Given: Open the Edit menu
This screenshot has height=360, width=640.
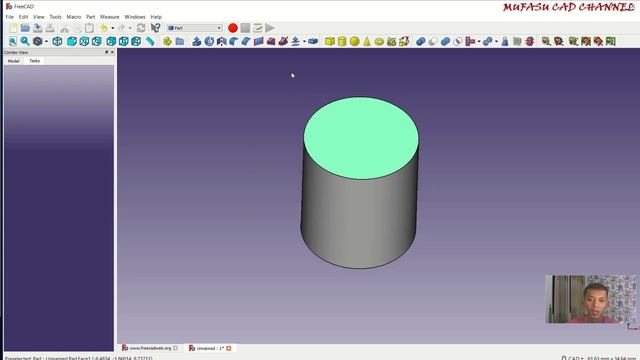Looking at the screenshot, I should tap(23, 17).
